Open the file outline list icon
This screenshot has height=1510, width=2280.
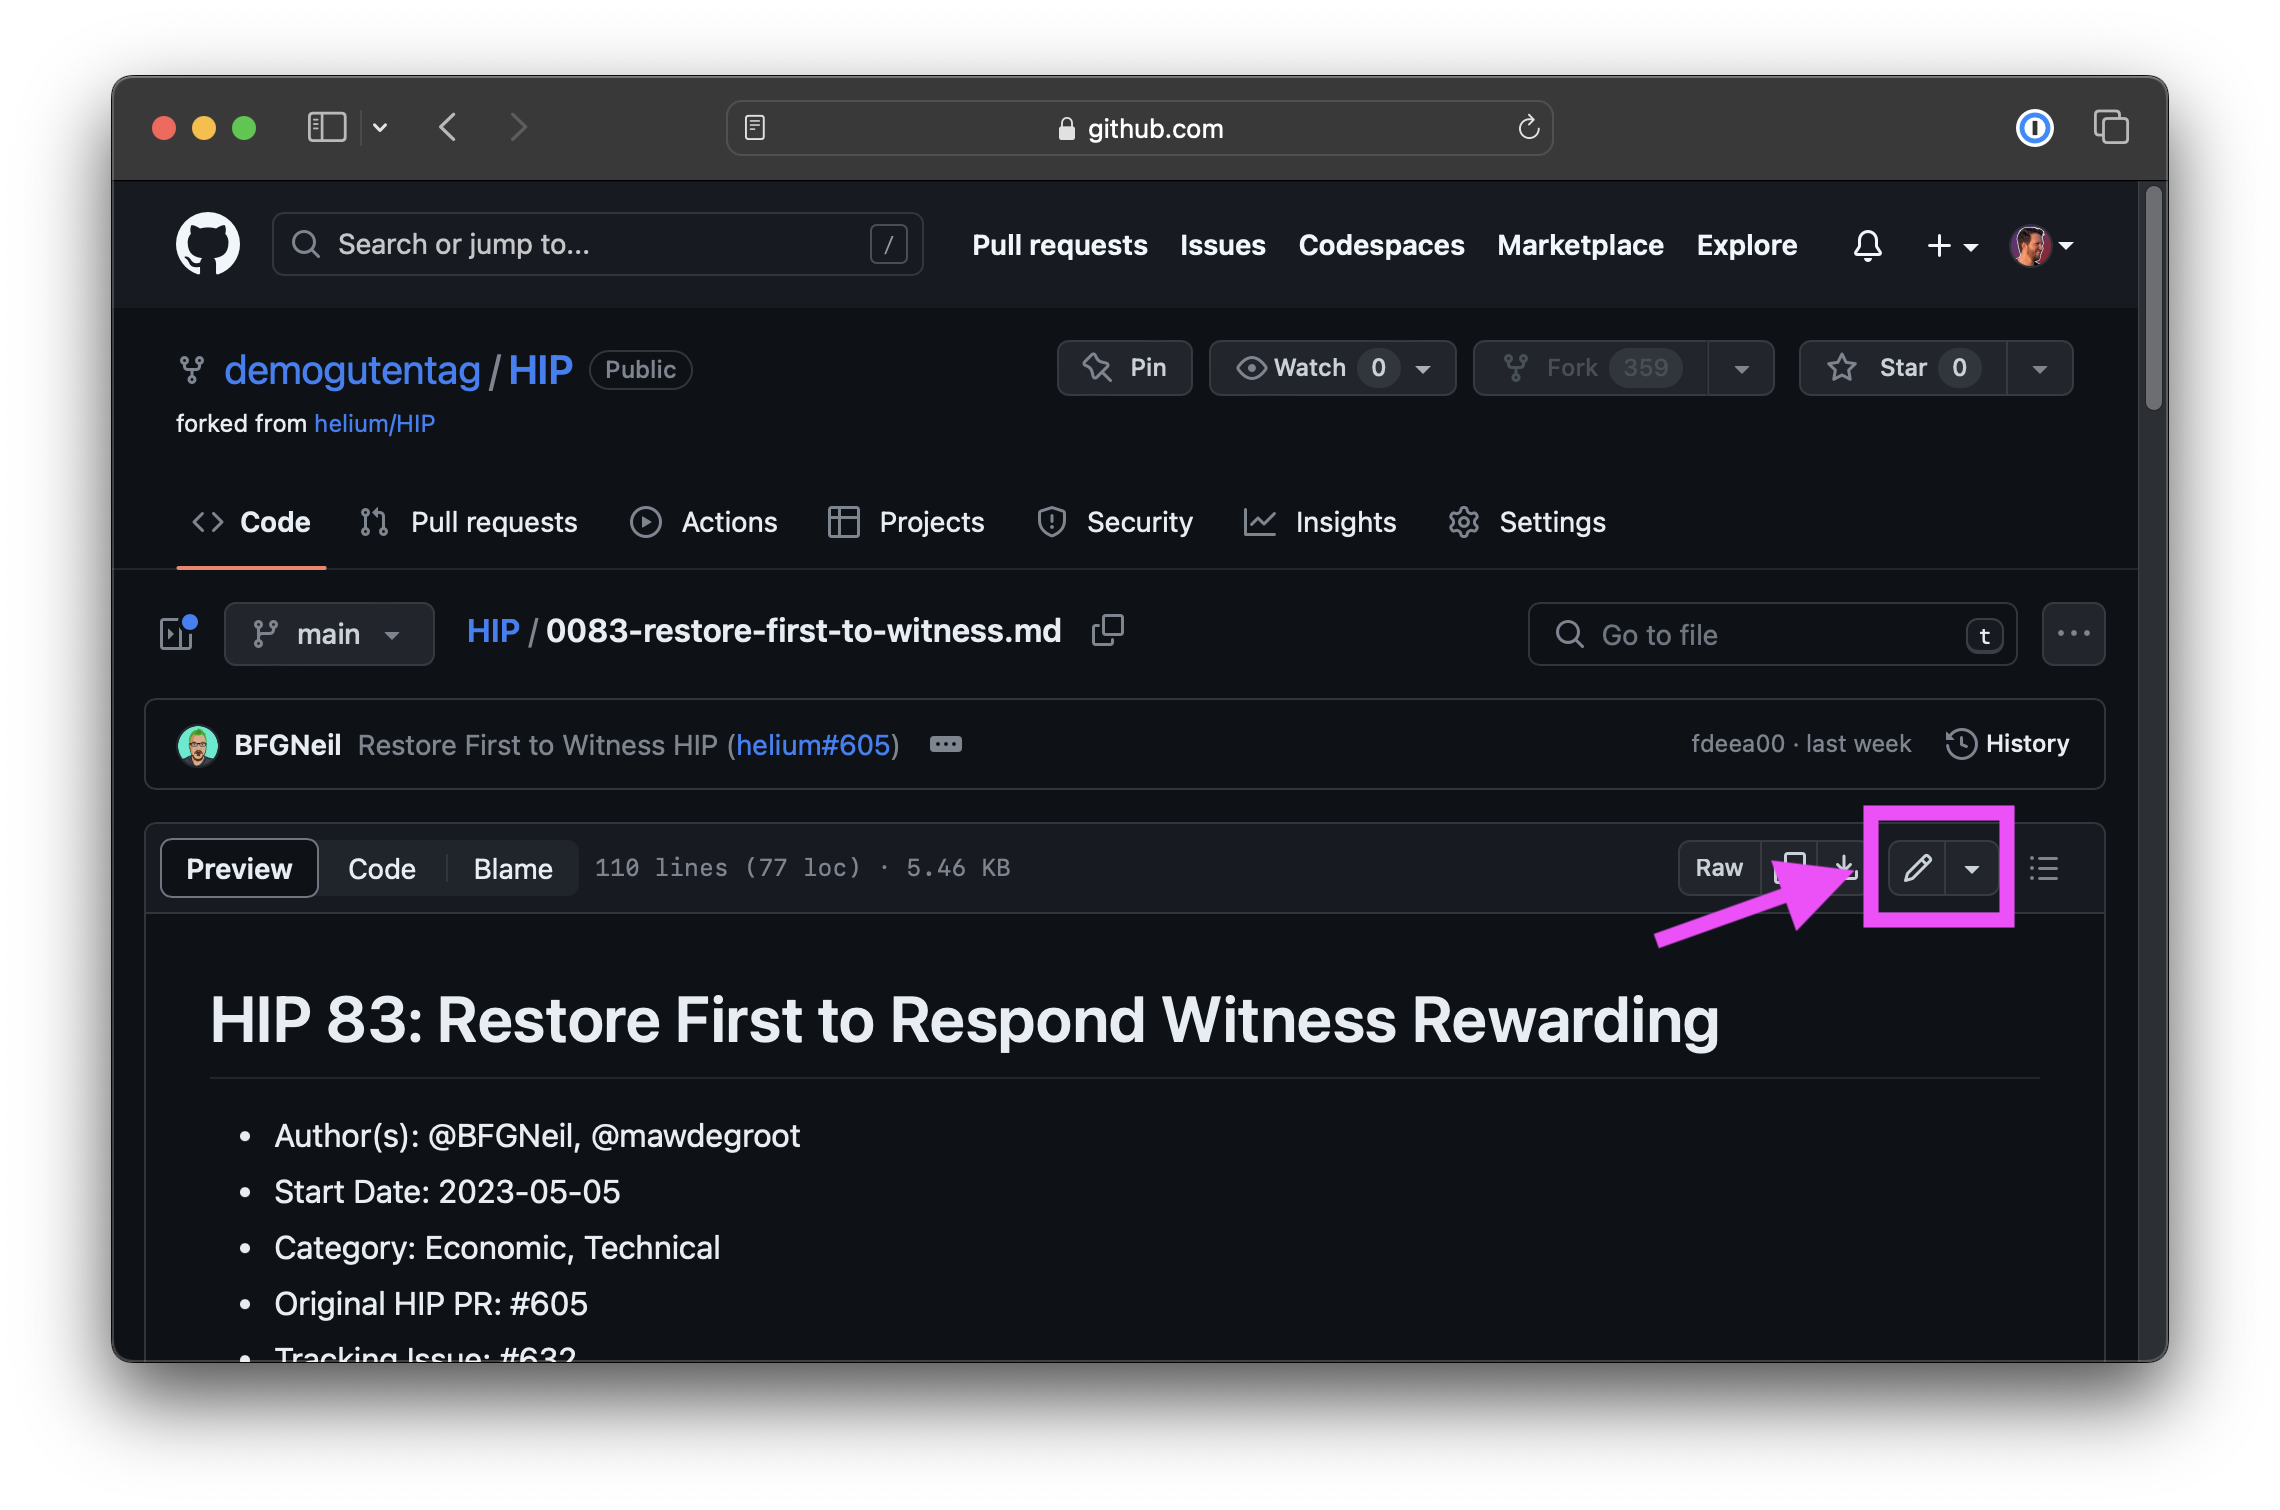pyautogui.click(x=2043, y=868)
